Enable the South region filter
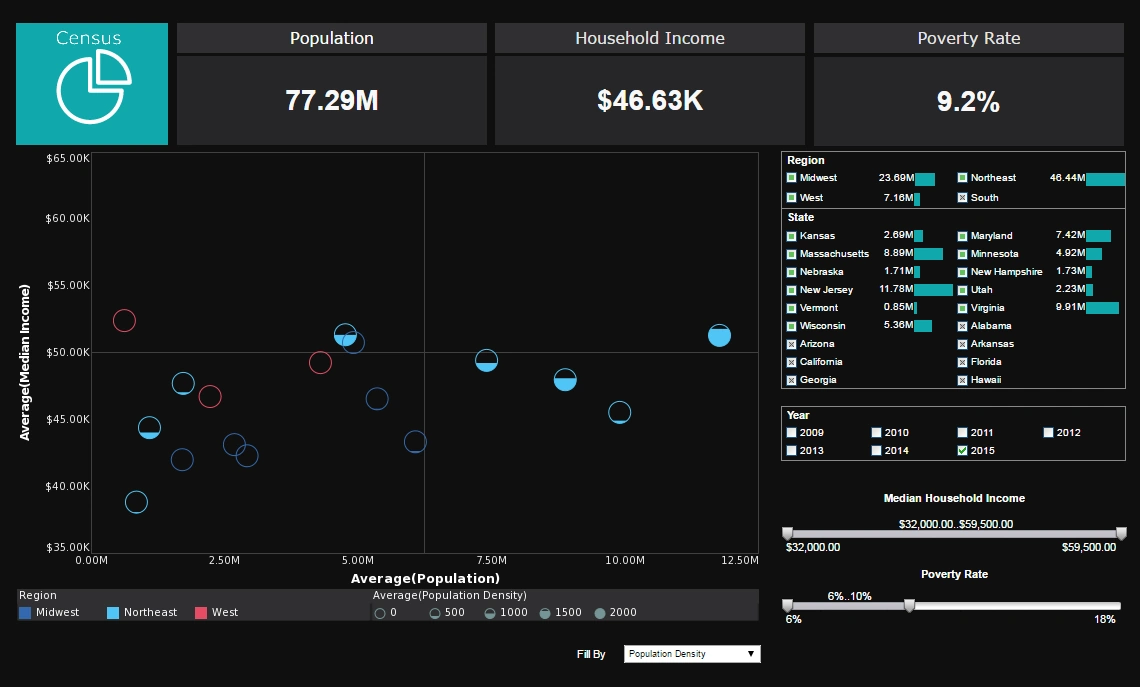The width and height of the screenshot is (1140, 687). point(962,198)
